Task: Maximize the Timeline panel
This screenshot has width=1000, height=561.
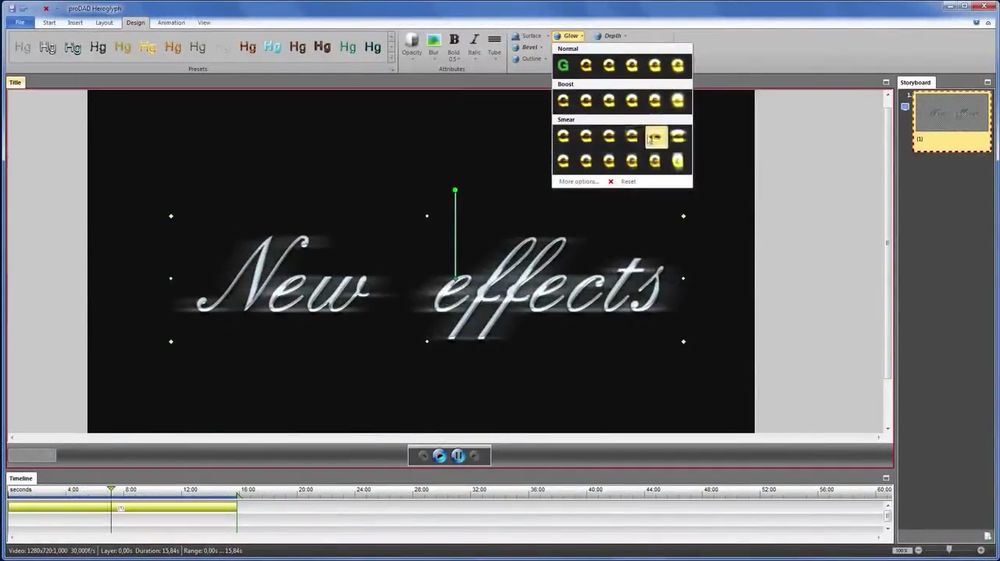Action: [x=886, y=478]
